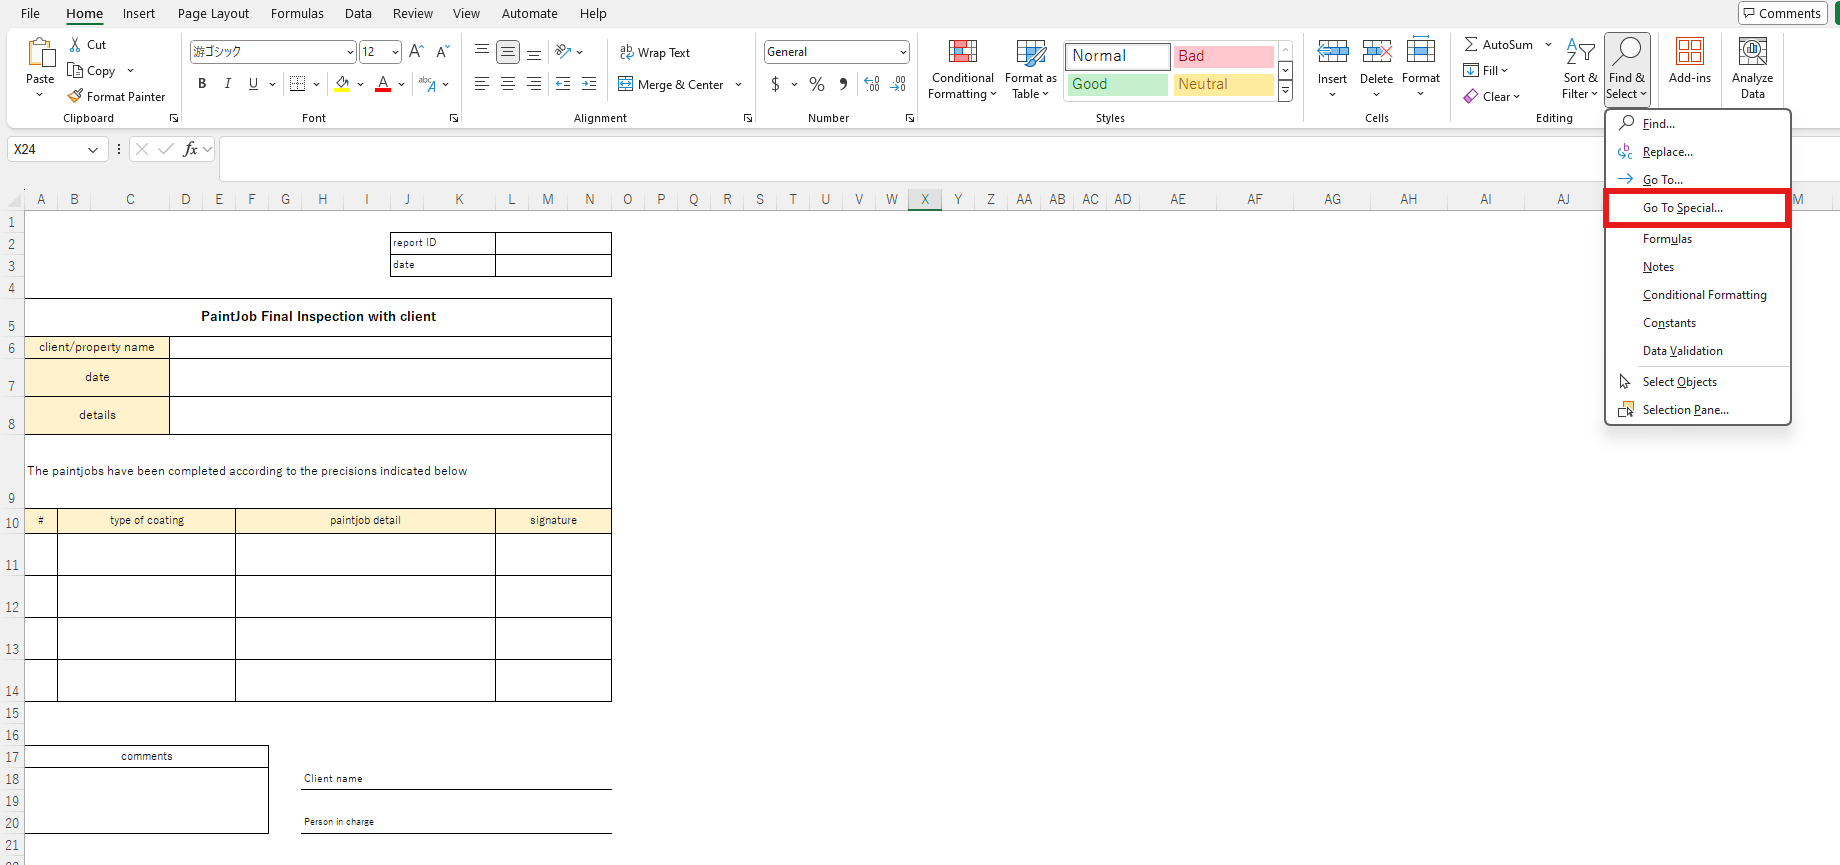The height and width of the screenshot is (865, 1840).
Task: Expand the number format General dropdown
Action: 903,52
